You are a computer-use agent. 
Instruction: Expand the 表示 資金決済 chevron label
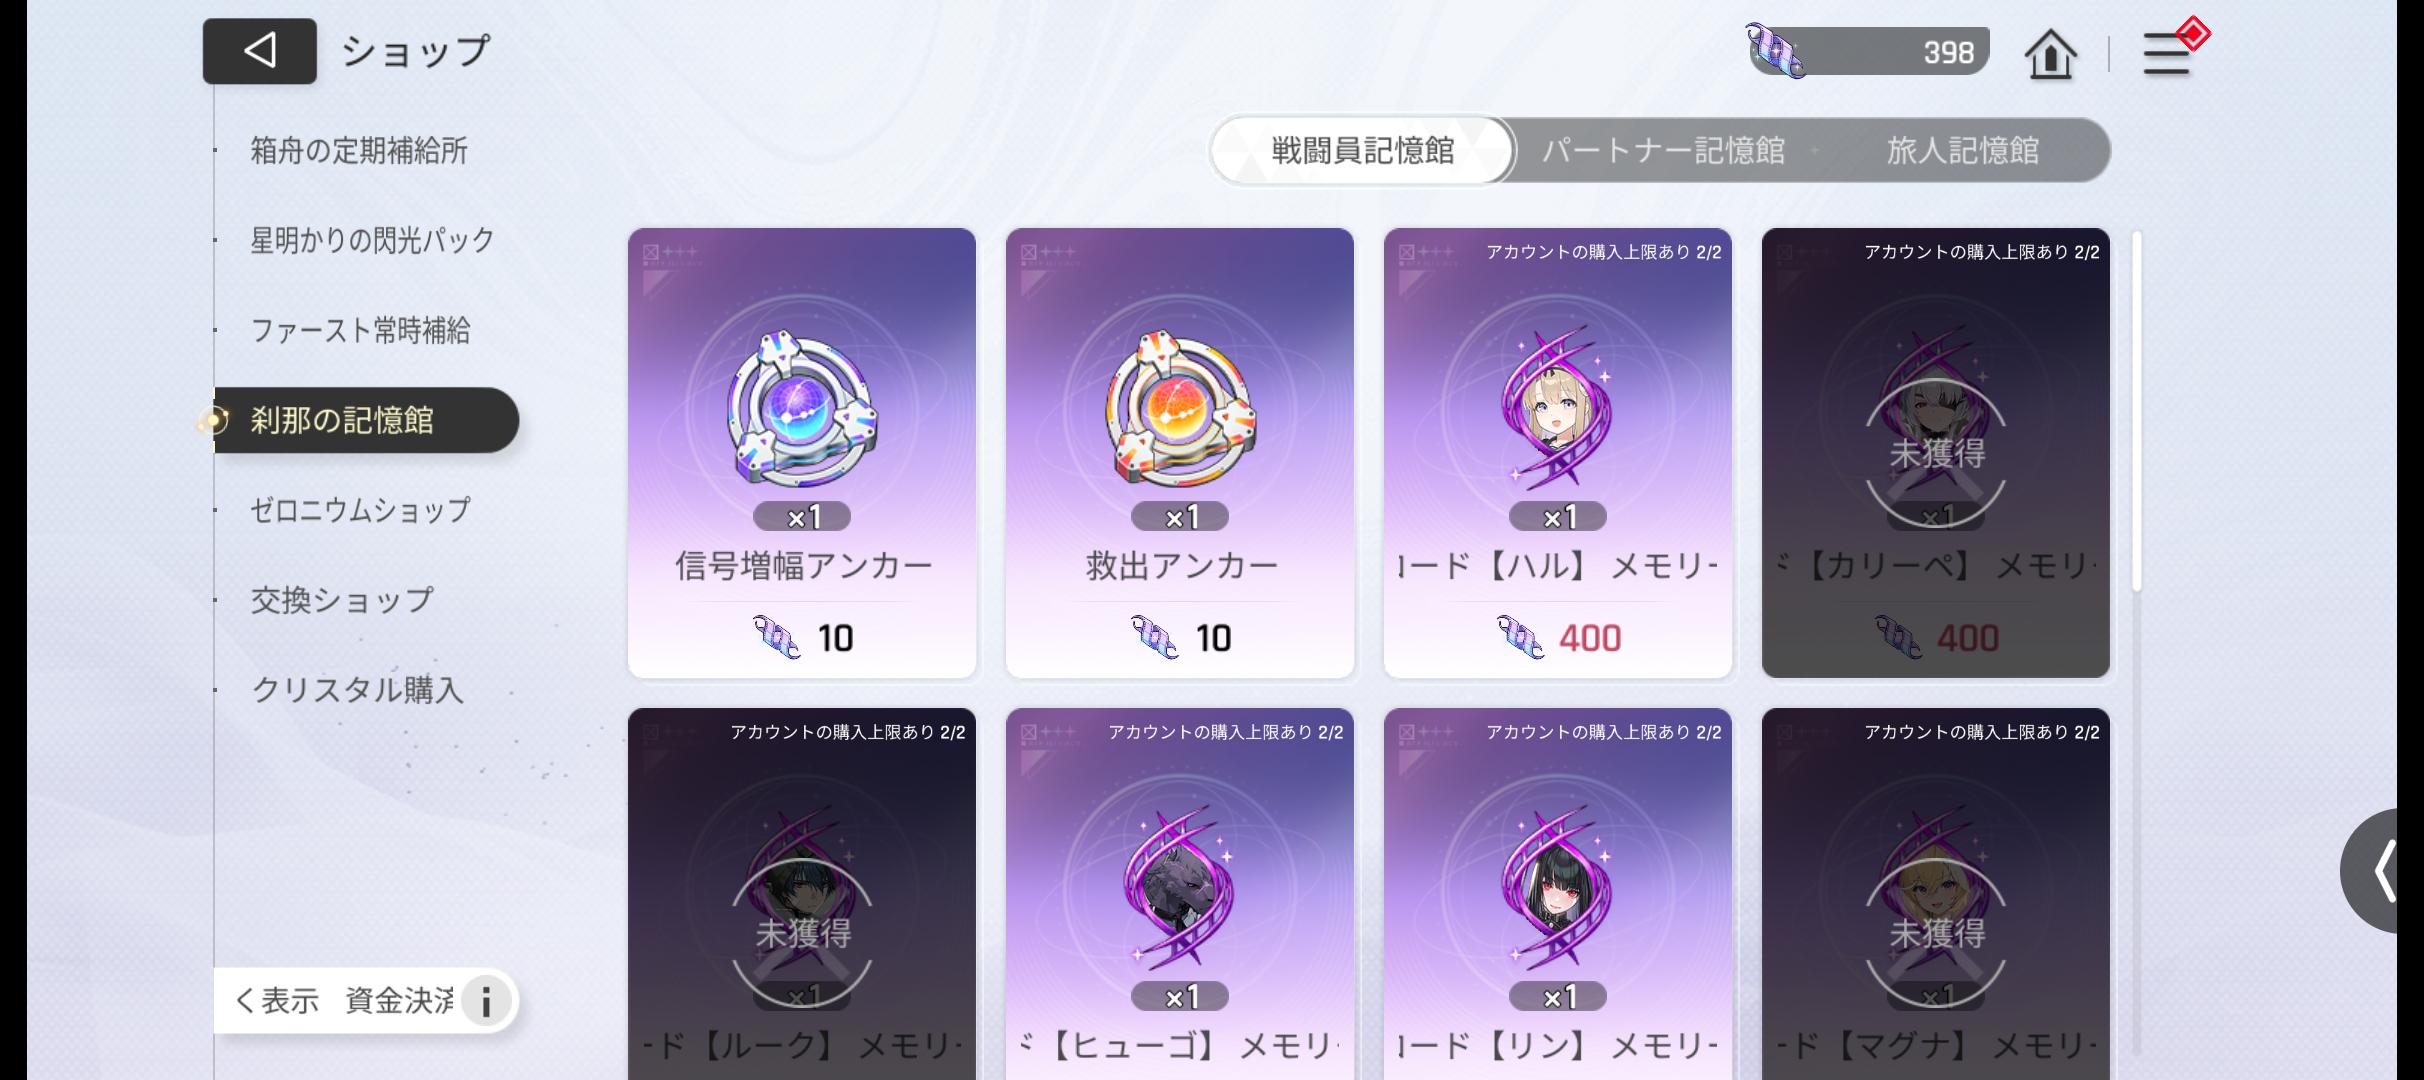click(344, 1000)
